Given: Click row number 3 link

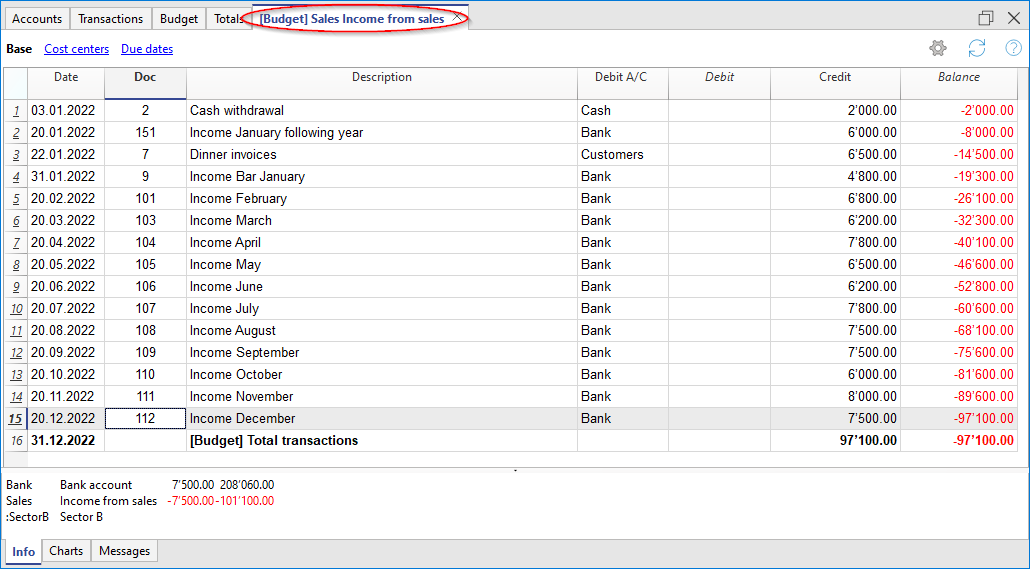Looking at the screenshot, I should click(16, 155).
